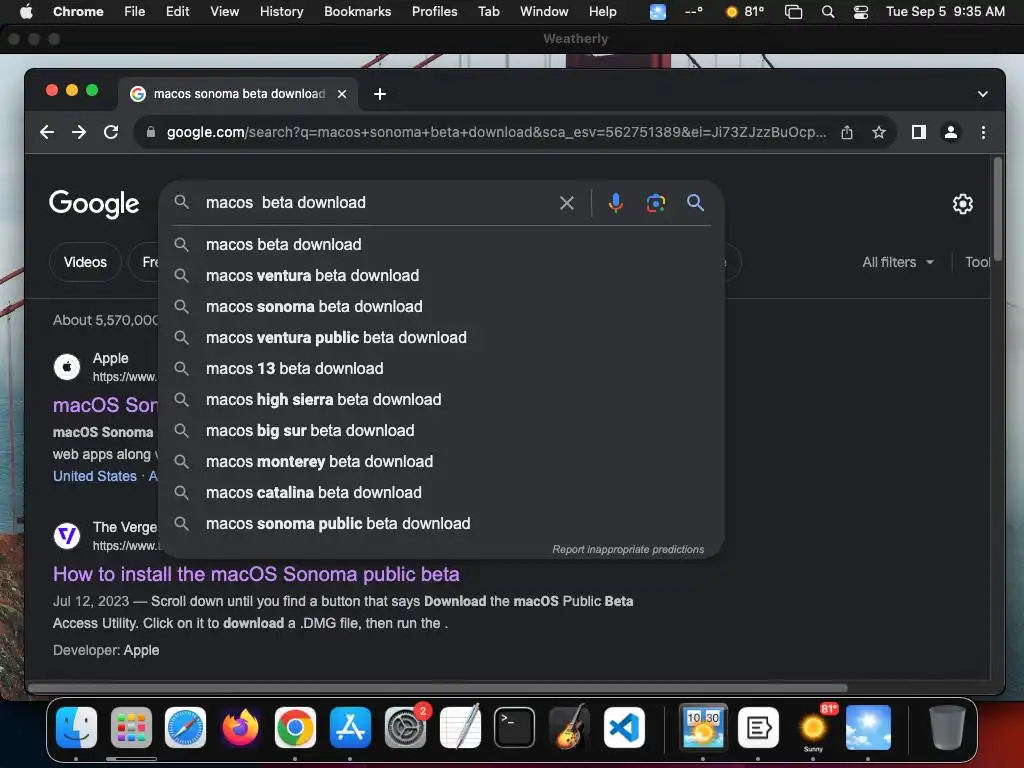This screenshot has height=768, width=1024.
Task: Open Terminal from the Dock
Action: tap(515, 728)
